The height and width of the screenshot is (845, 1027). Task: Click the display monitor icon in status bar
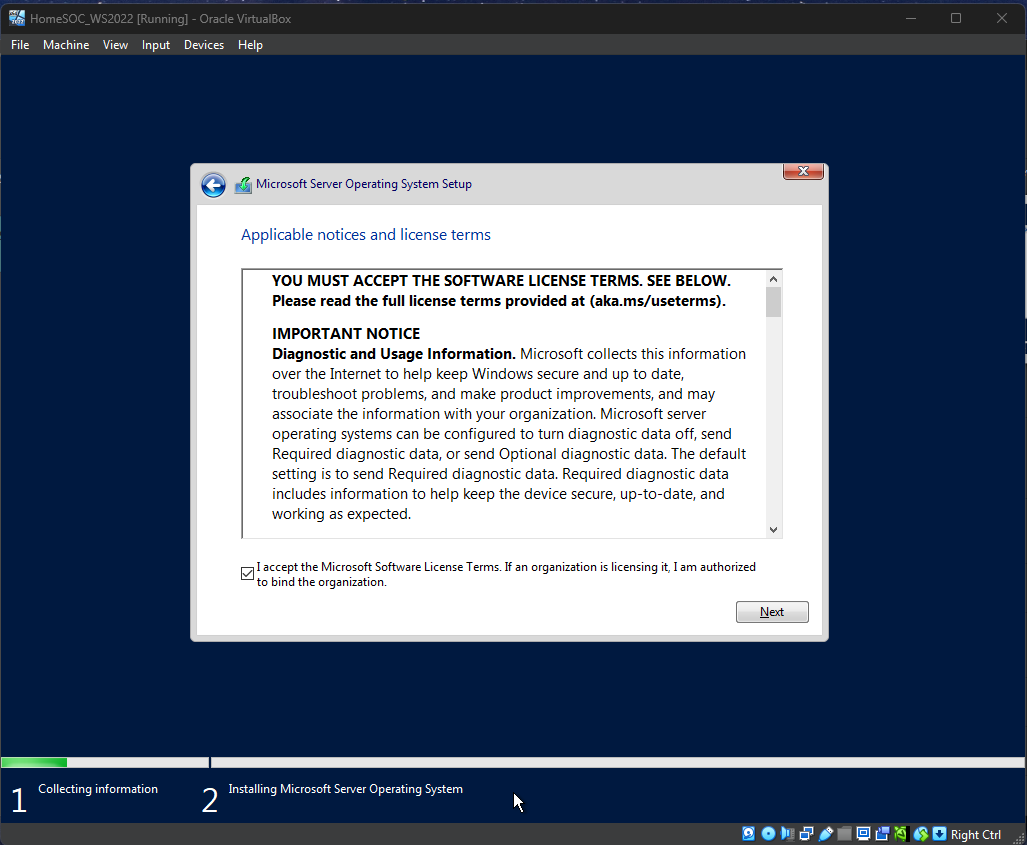point(863,834)
